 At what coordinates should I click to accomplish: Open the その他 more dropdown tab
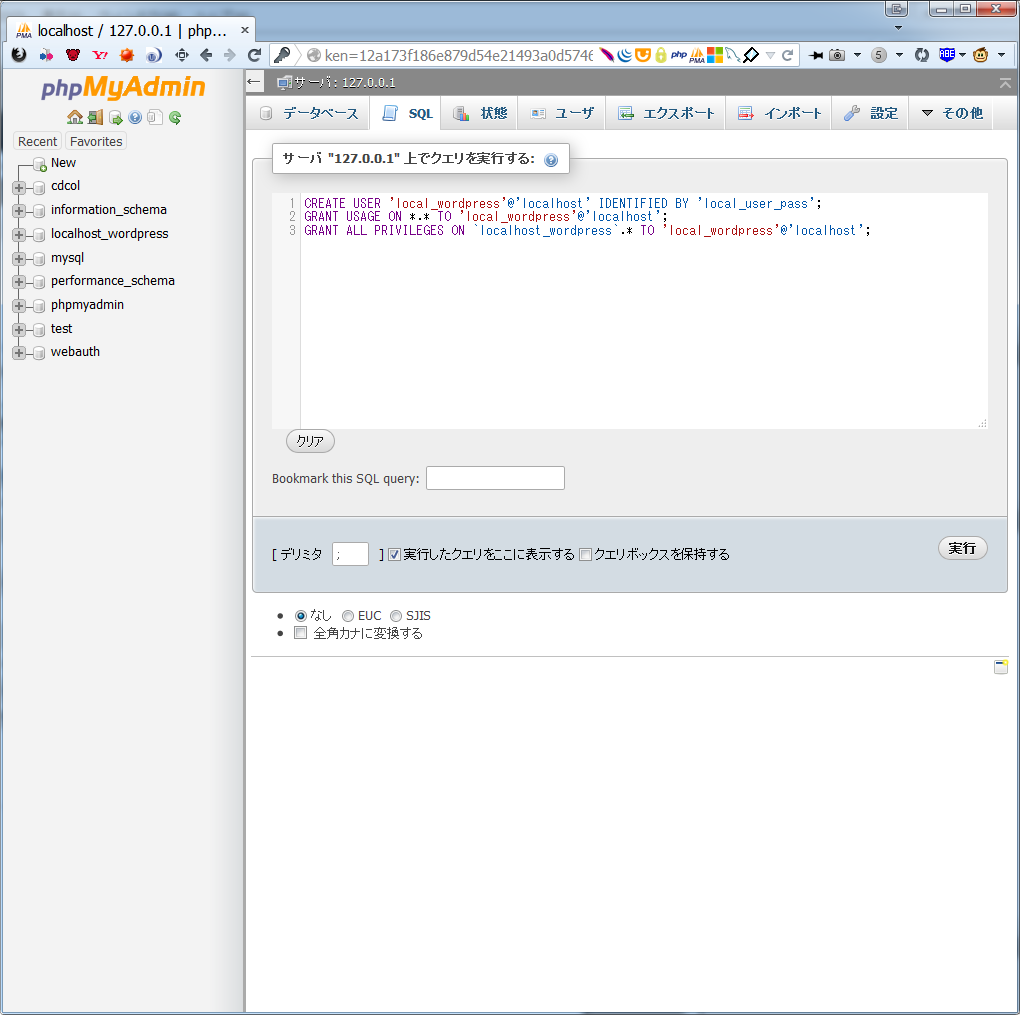click(951, 113)
